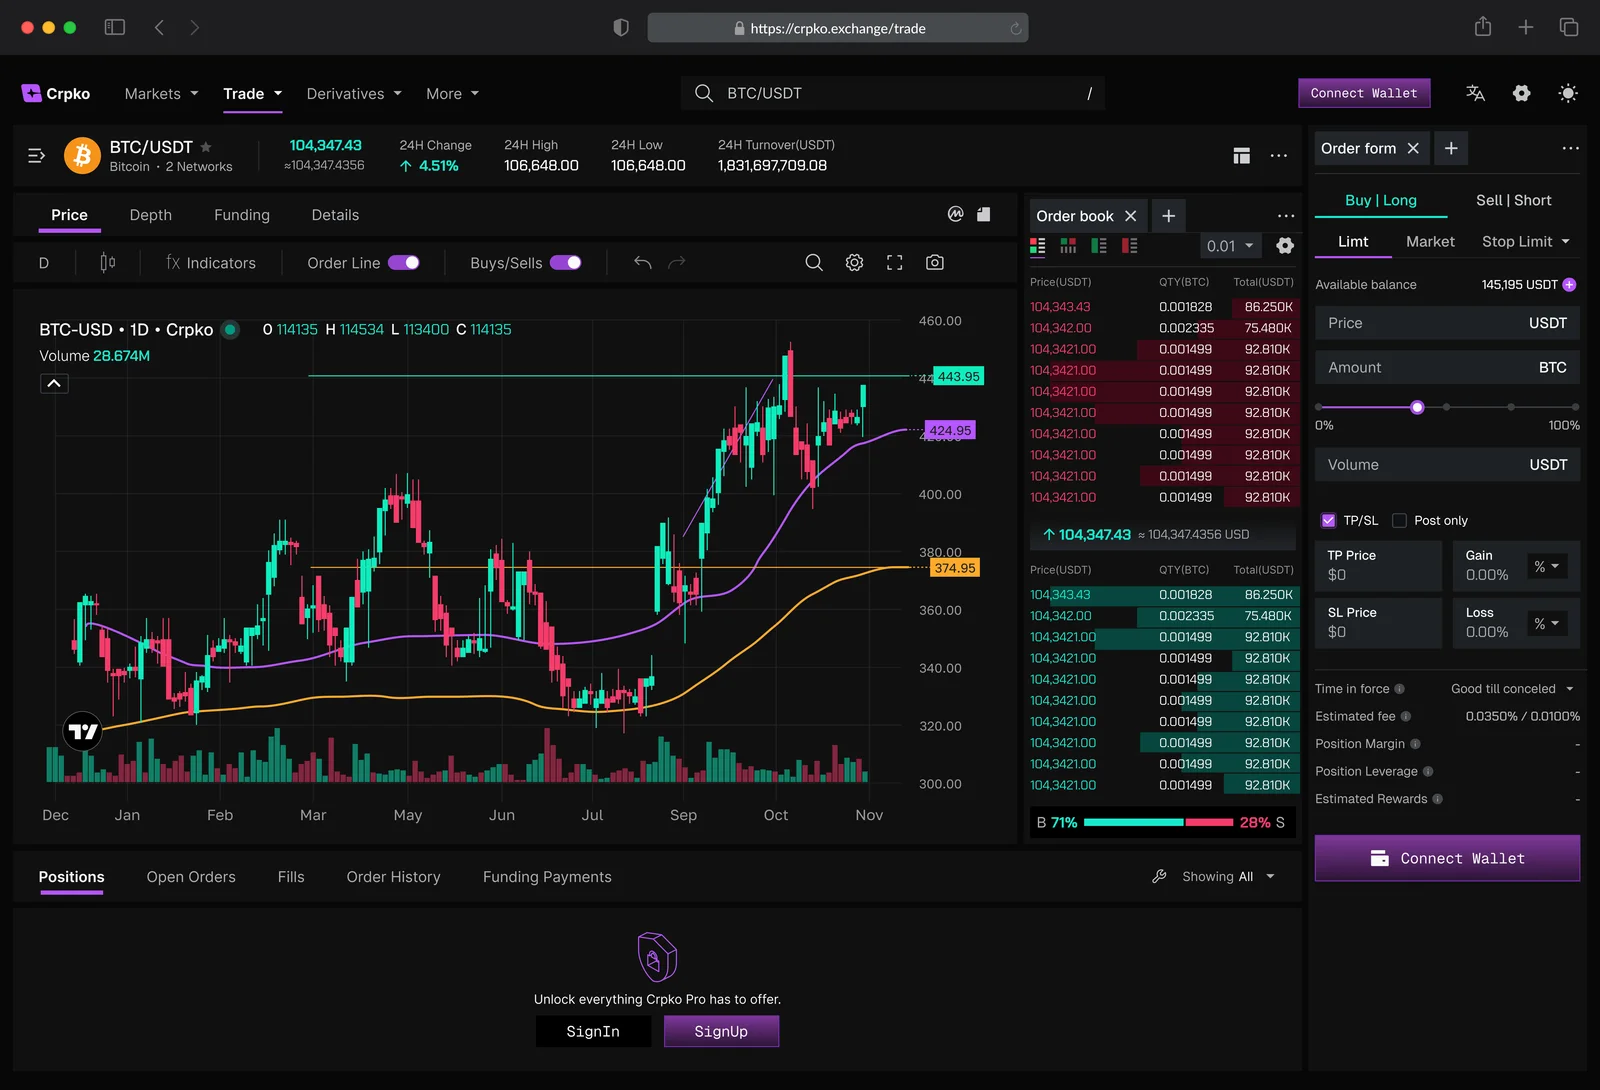Open the candlestick chart type icon
The height and width of the screenshot is (1090, 1600).
tap(107, 262)
